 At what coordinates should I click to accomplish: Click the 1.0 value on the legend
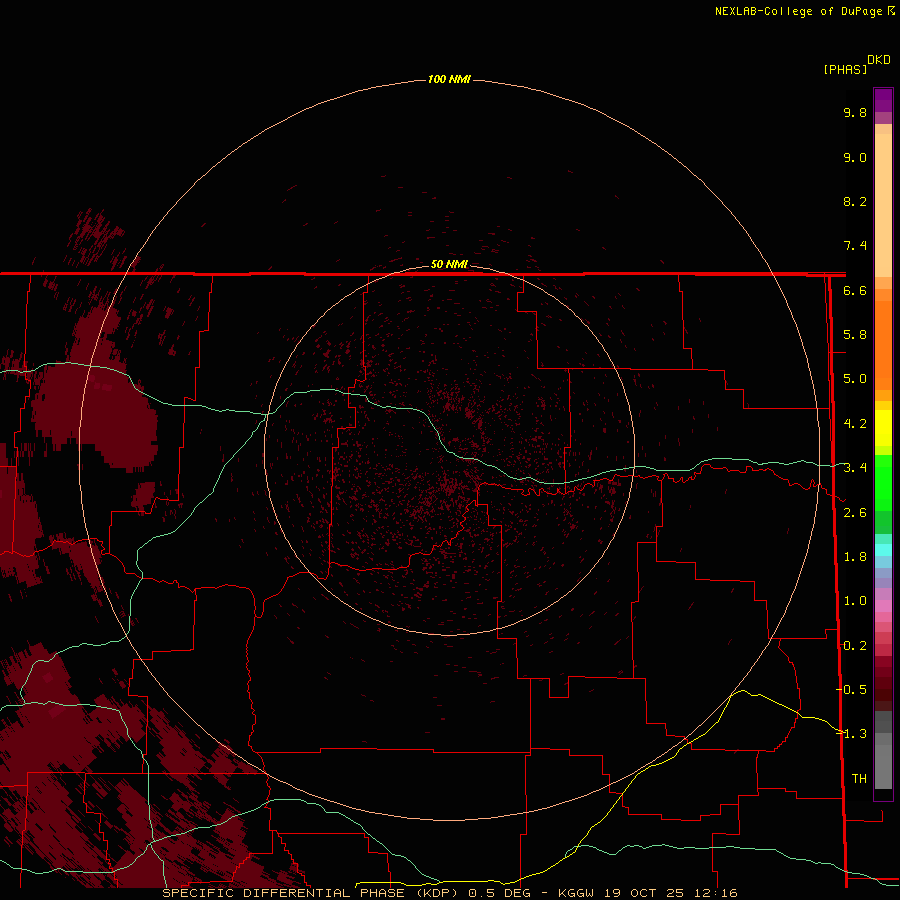[855, 601]
